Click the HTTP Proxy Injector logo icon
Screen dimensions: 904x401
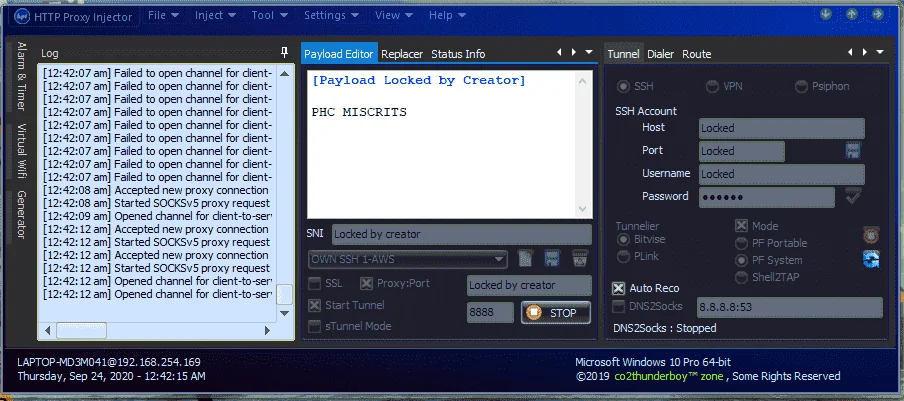click(22, 17)
